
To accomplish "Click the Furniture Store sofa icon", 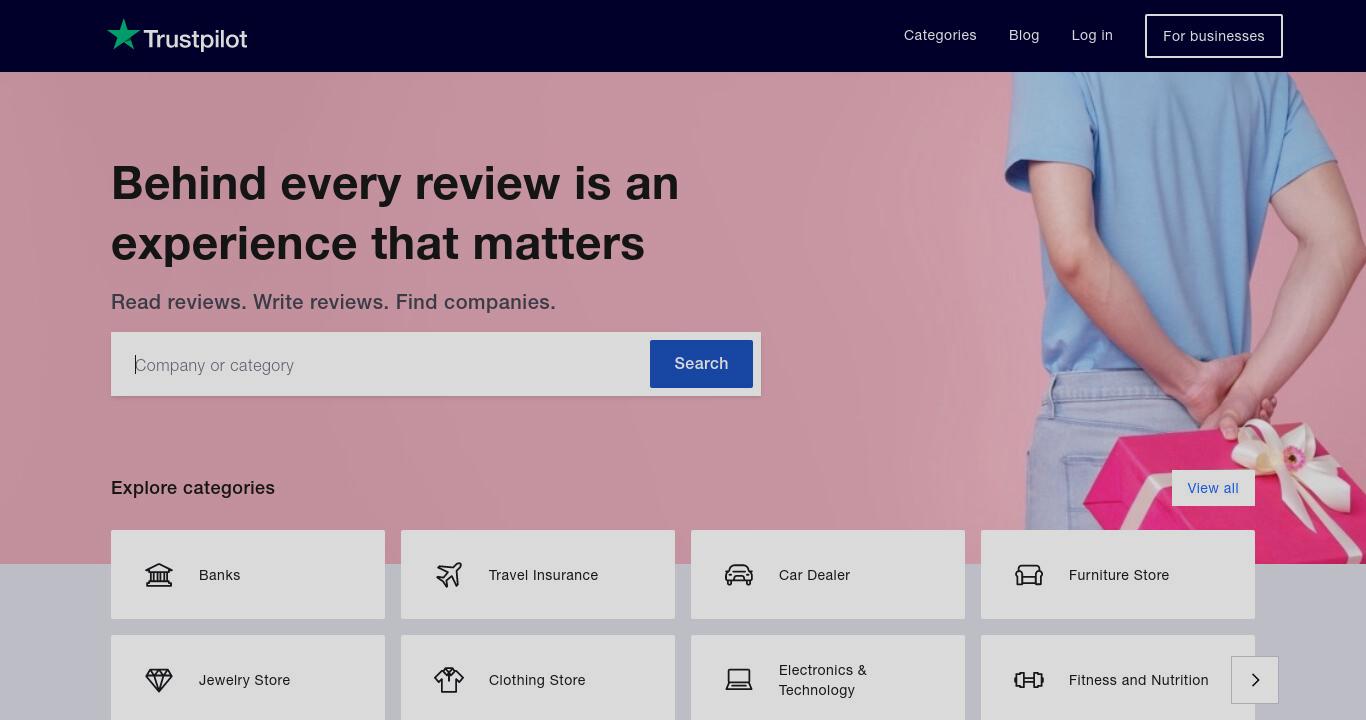I will point(1029,575).
